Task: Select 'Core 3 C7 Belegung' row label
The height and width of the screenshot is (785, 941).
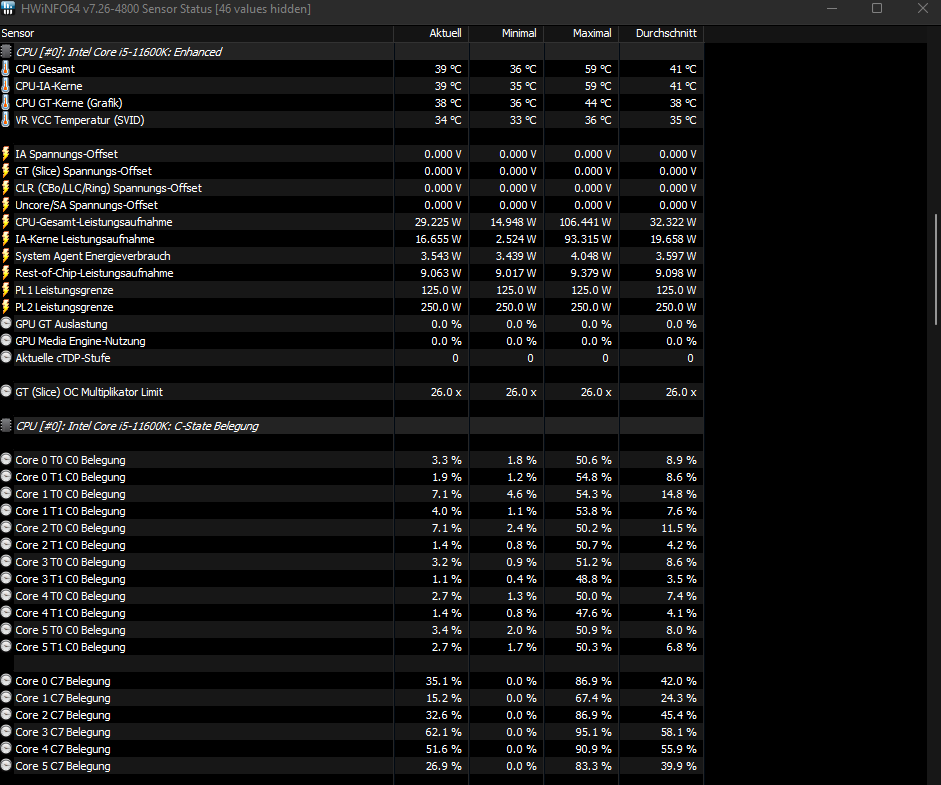Action: click(x=63, y=732)
